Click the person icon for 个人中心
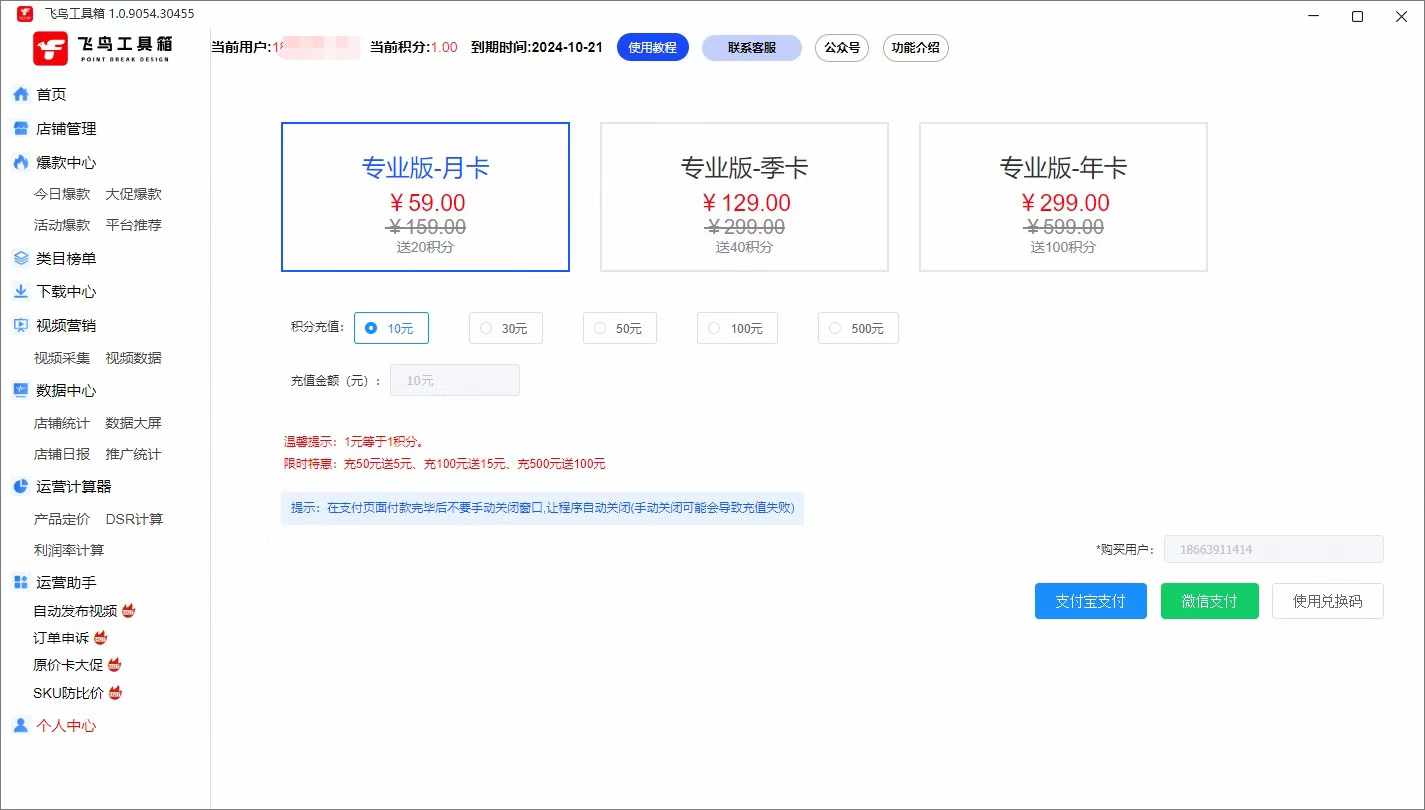This screenshot has height=810, width=1425. click(20, 726)
